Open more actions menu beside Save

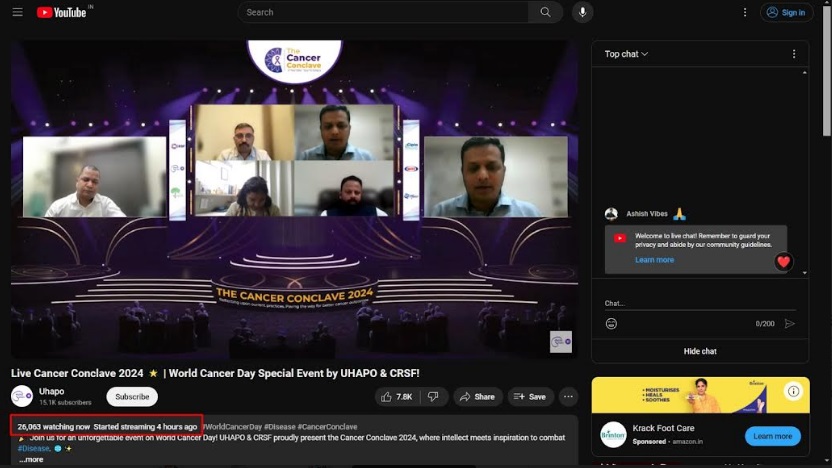click(568, 397)
